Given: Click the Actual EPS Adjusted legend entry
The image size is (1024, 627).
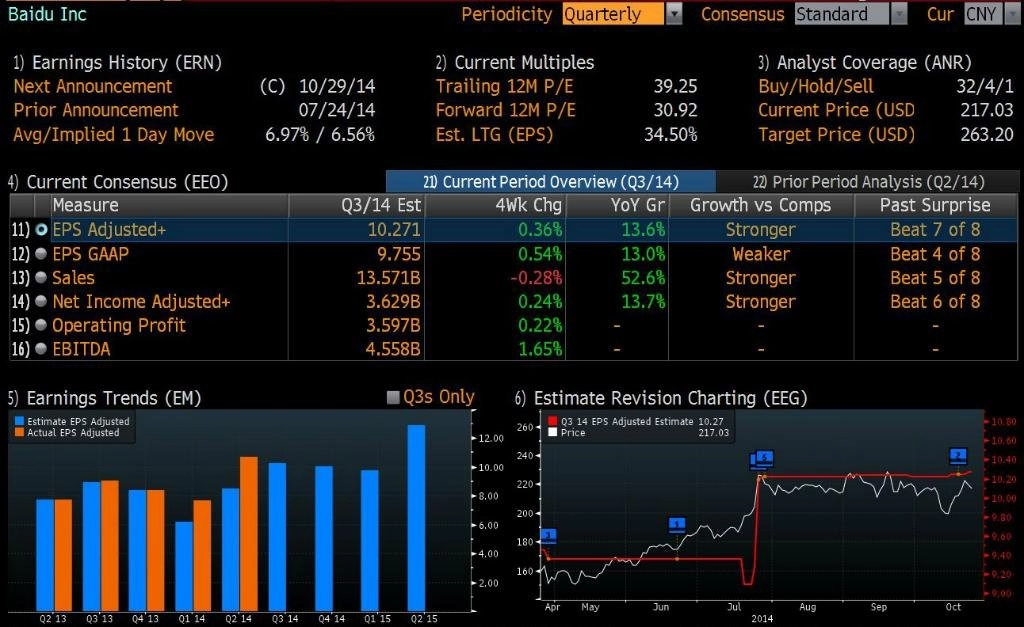Looking at the screenshot, I should coord(67,432).
